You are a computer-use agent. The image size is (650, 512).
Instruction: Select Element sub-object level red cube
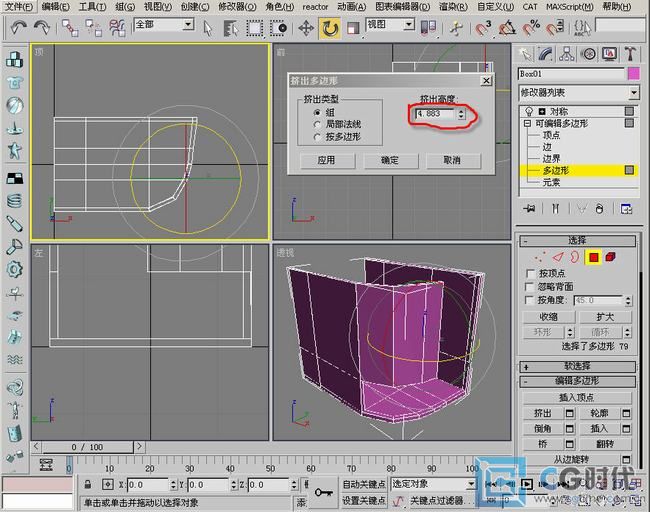point(610,257)
